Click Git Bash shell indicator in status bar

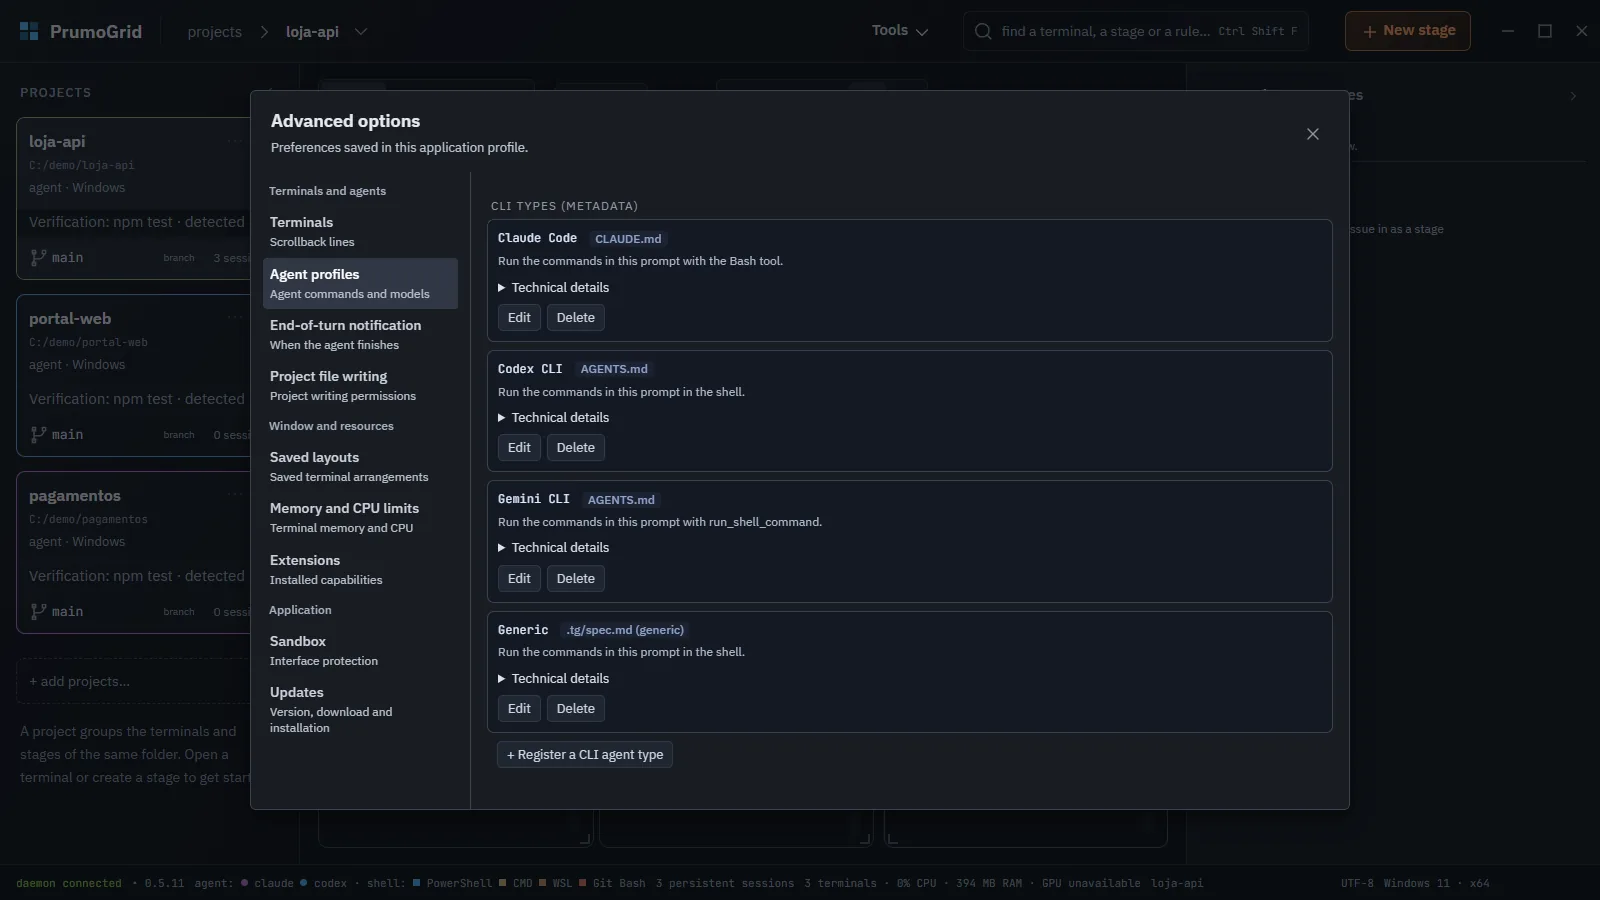click(612, 883)
